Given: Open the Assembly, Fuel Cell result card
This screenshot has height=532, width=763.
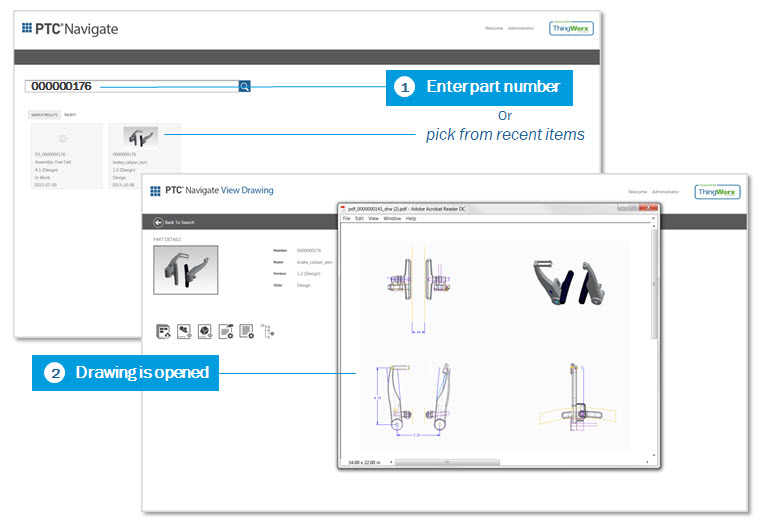Looking at the screenshot, I should point(67,156).
